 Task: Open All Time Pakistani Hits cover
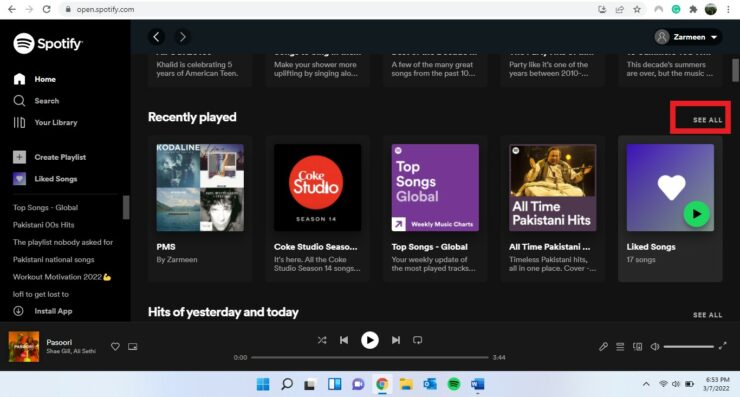click(552, 187)
